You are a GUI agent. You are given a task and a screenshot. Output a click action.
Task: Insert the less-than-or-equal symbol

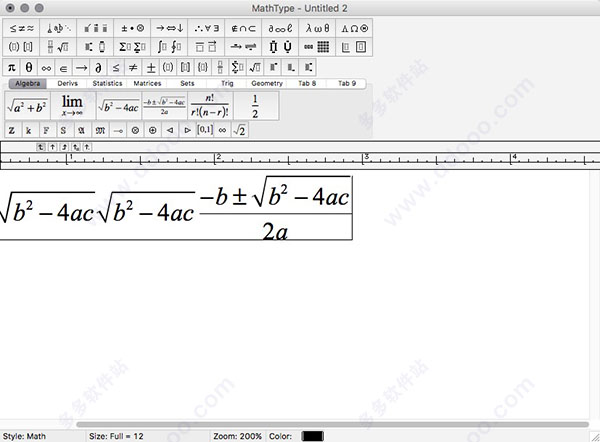coord(116,68)
